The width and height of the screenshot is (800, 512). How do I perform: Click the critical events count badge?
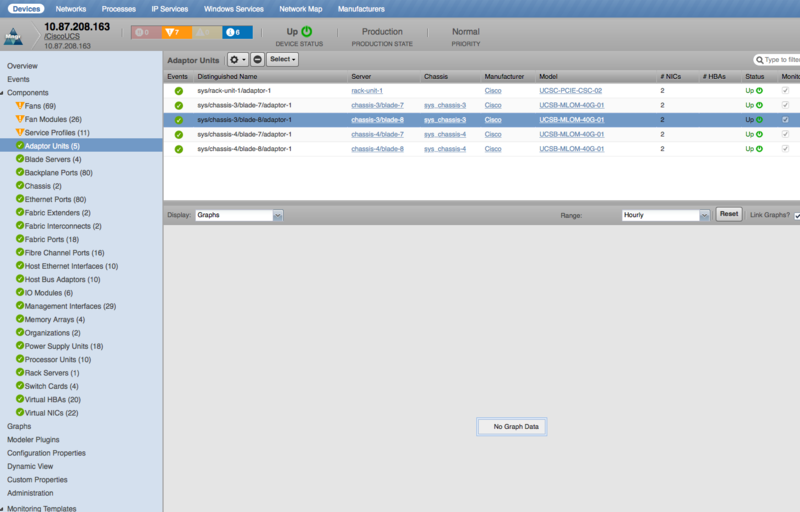[x=146, y=32]
